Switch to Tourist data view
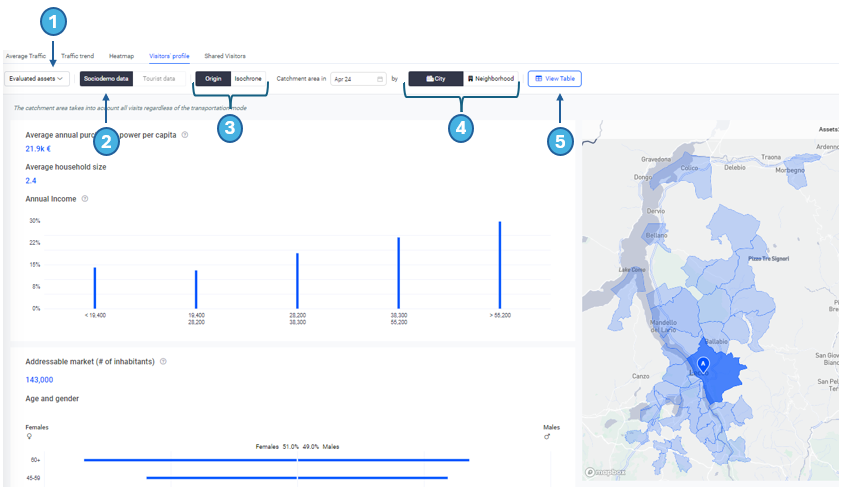This screenshot has height=487, width=841. point(159,78)
